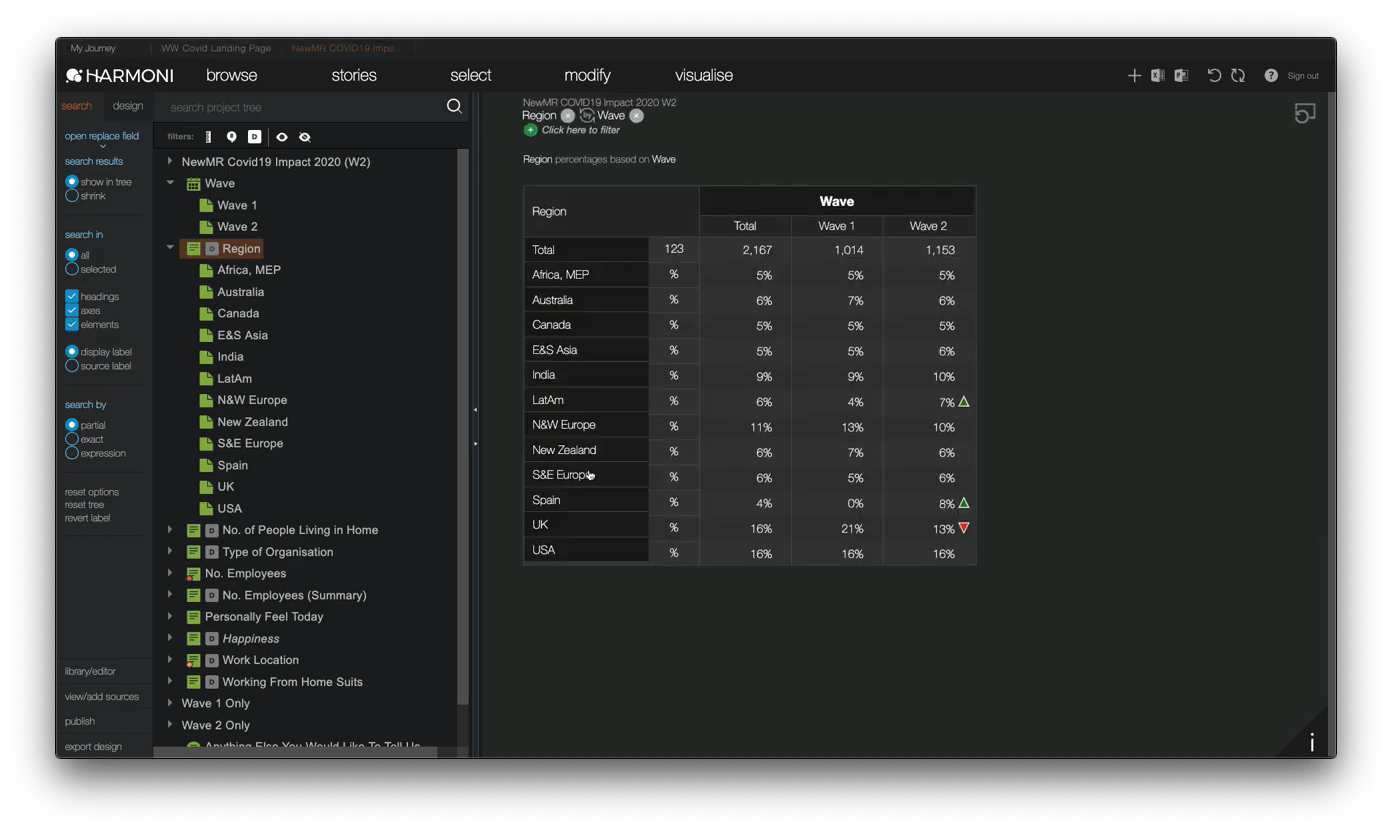Enable the 'axes' search checkbox
The height and width of the screenshot is (832, 1392).
click(x=70, y=309)
